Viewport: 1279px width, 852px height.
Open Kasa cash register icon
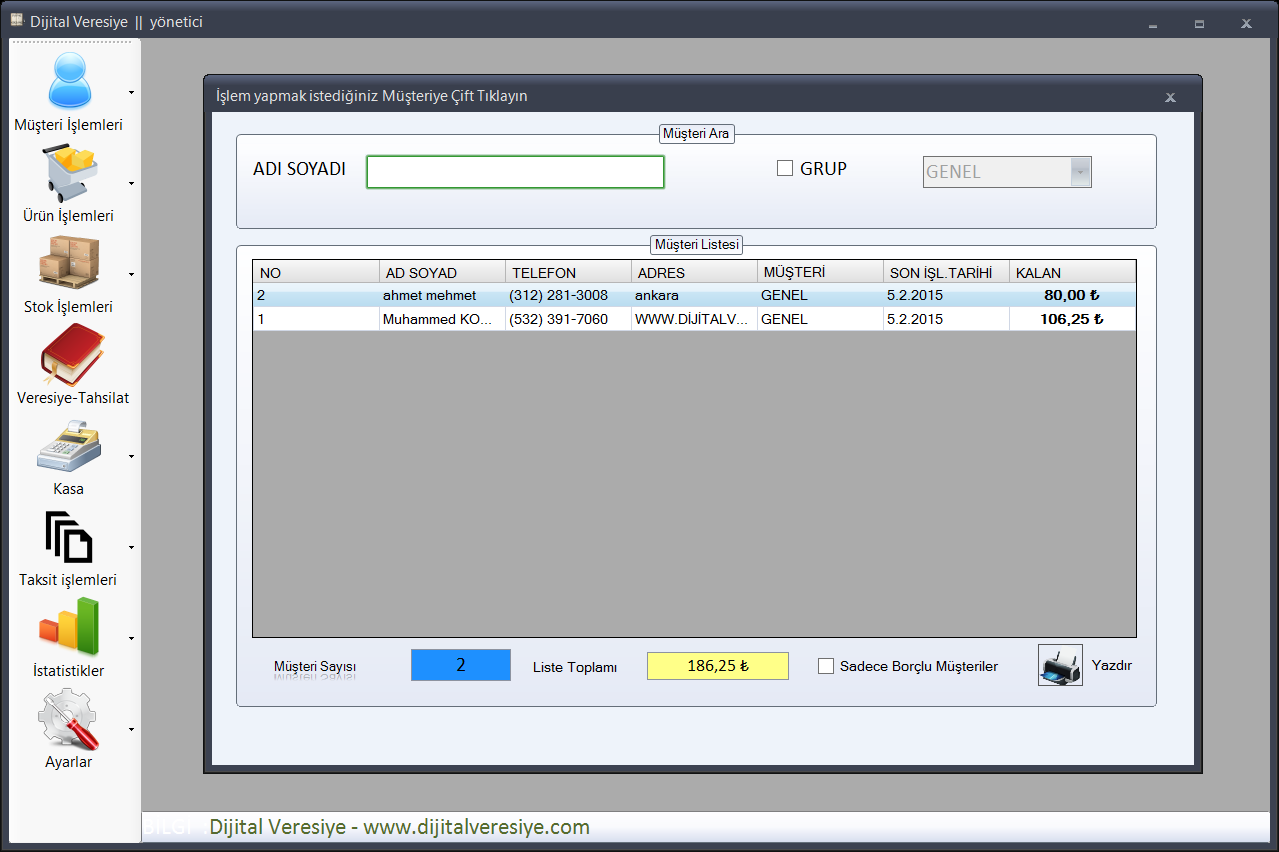[69, 446]
